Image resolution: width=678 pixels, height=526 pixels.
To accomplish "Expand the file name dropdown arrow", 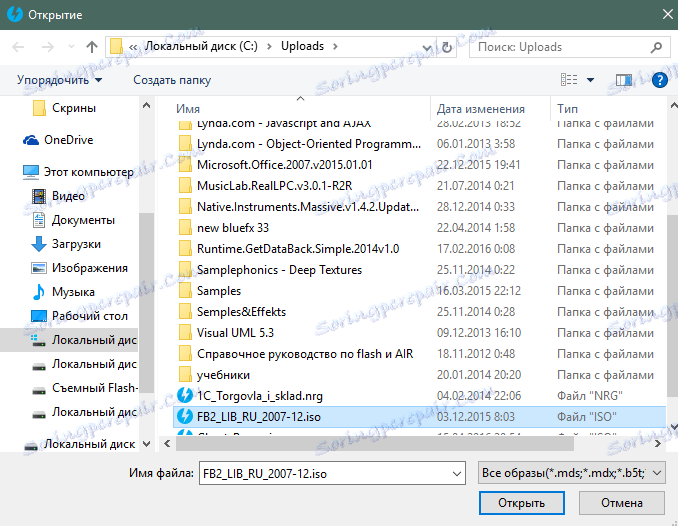I will [457, 474].
